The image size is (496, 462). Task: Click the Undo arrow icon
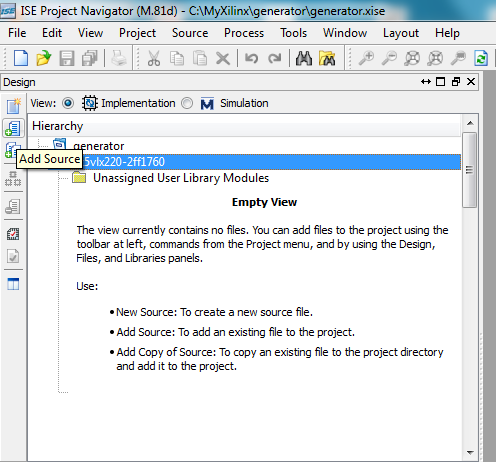point(252,58)
